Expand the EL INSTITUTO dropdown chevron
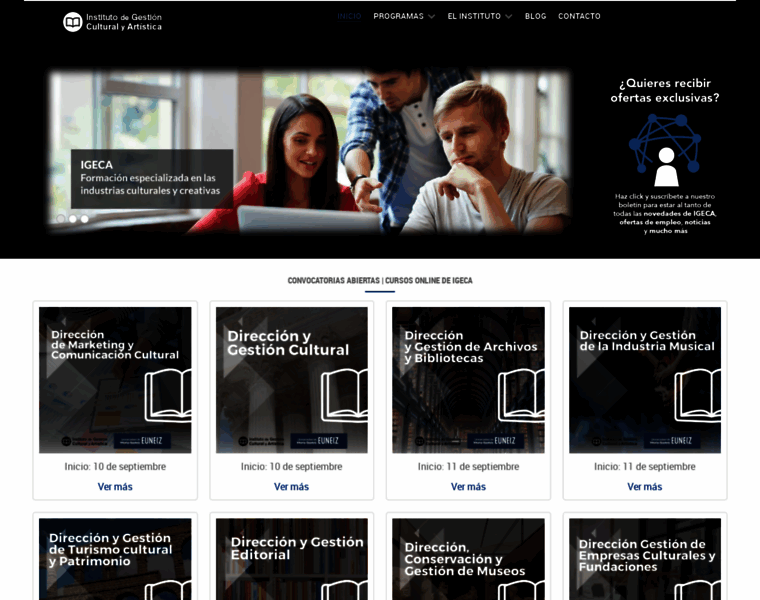The height and width of the screenshot is (600, 760). pos(508,16)
